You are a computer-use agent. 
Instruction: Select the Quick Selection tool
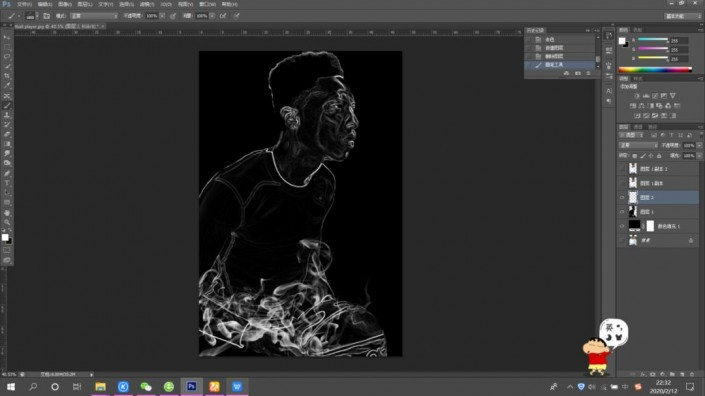[x=7, y=67]
